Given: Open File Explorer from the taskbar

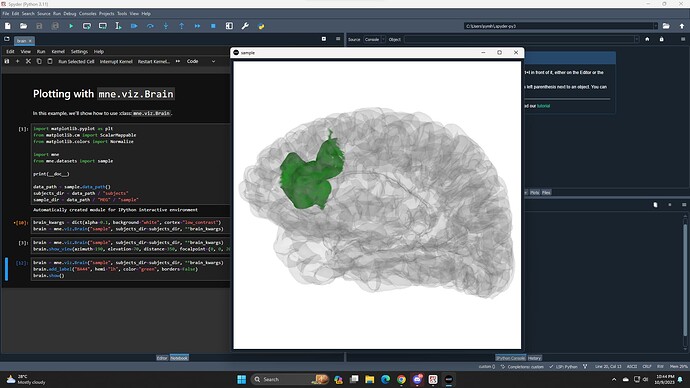Looking at the screenshot, I should pos(370,379).
